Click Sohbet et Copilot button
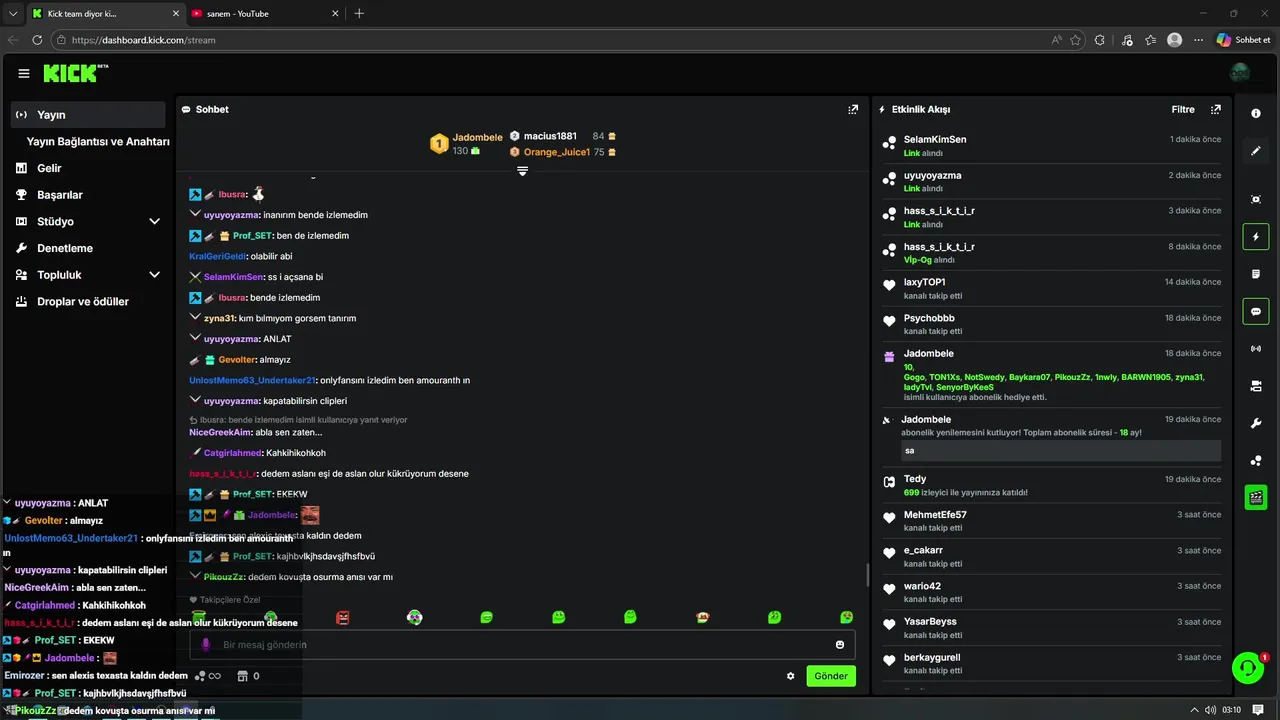 (x=1243, y=40)
